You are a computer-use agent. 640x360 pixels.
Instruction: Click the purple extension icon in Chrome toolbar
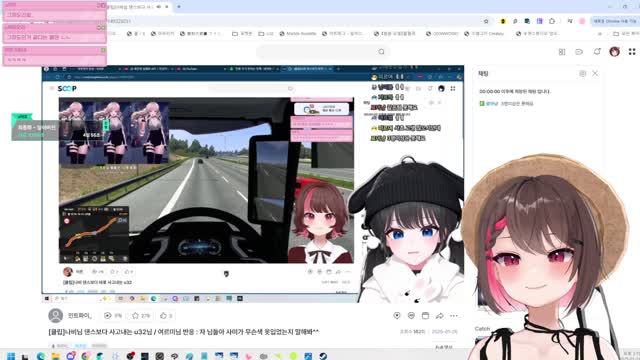[540, 21]
